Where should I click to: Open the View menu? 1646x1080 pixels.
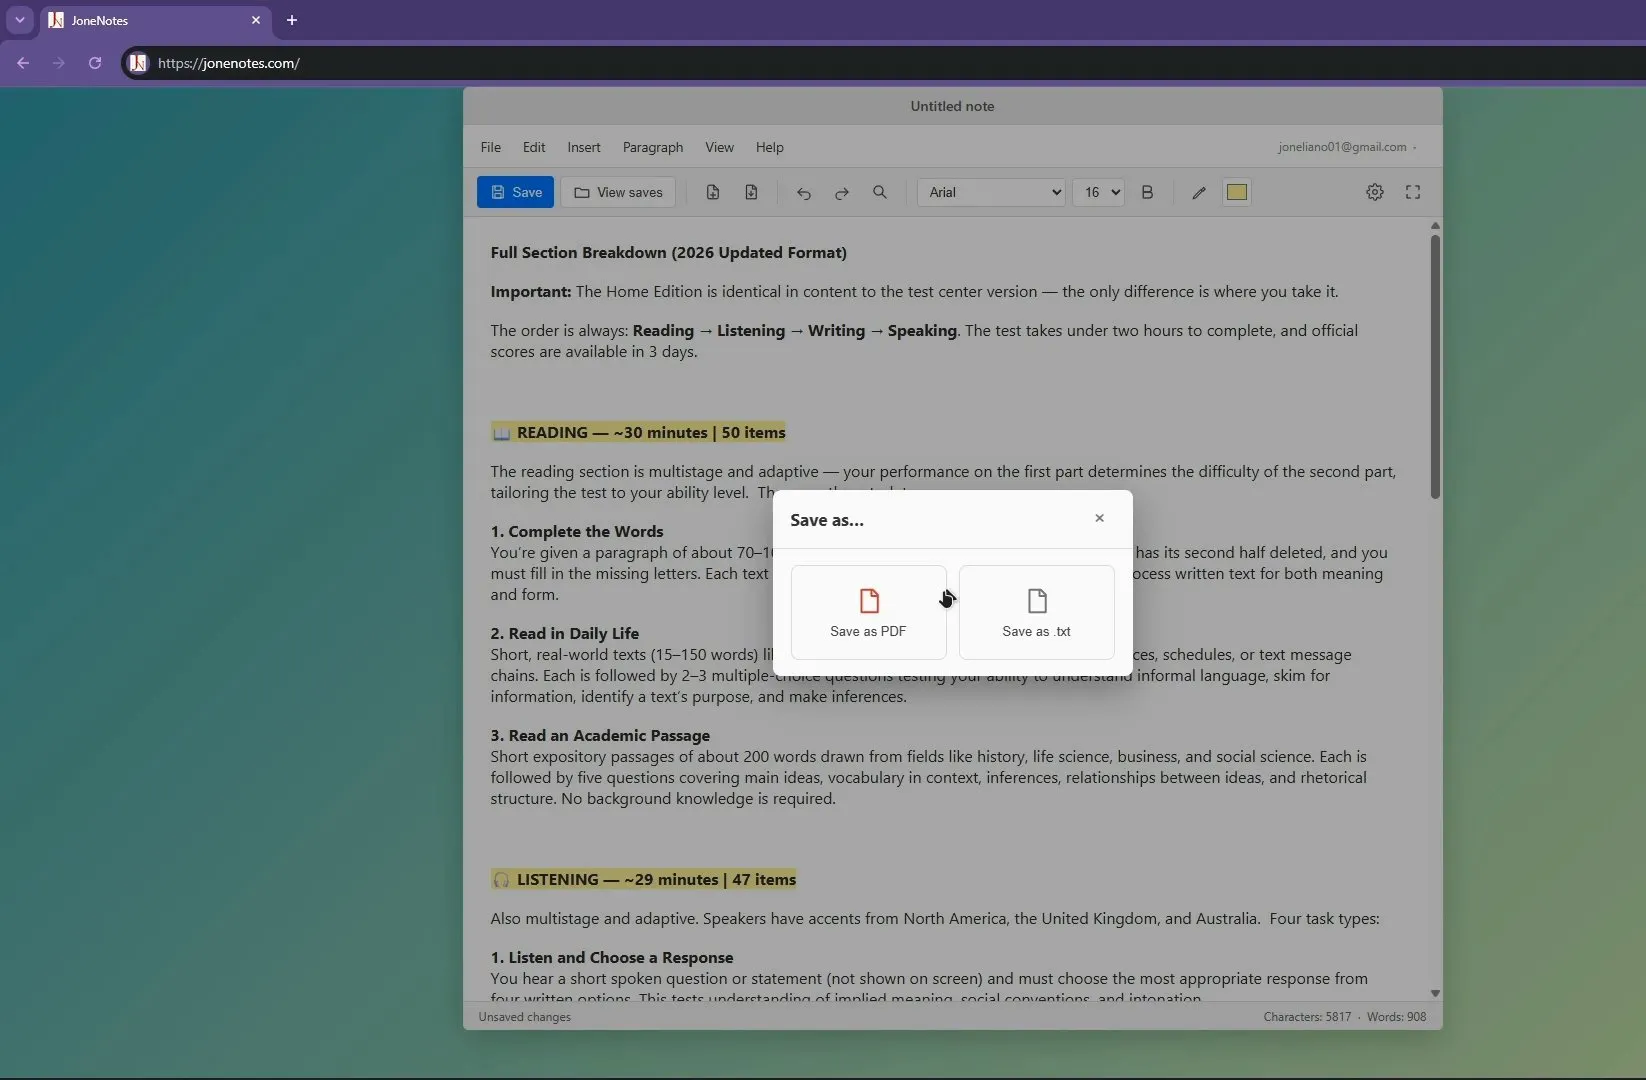click(x=719, y=147)
